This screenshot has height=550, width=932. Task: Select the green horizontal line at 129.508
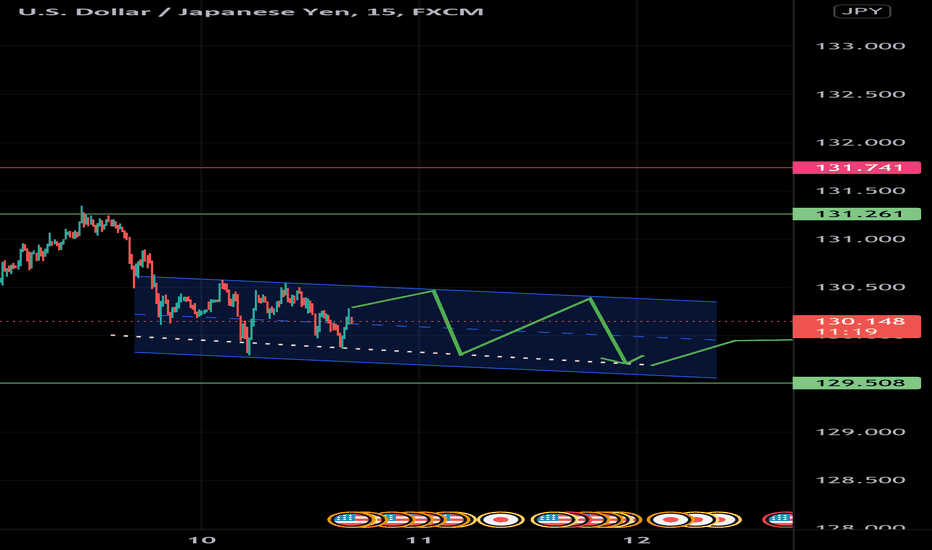(x=396, y=383)
